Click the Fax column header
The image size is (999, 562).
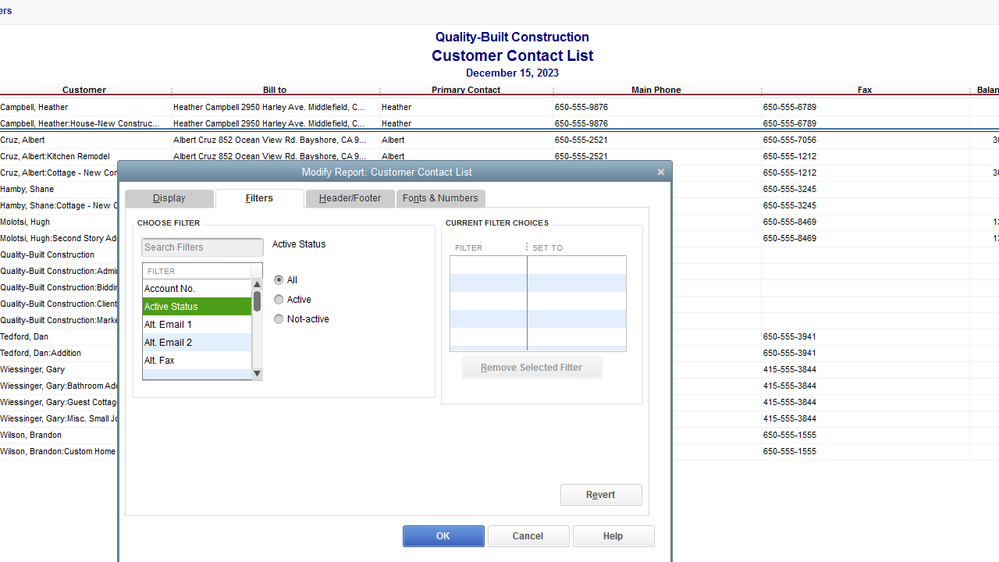[865, 90]
